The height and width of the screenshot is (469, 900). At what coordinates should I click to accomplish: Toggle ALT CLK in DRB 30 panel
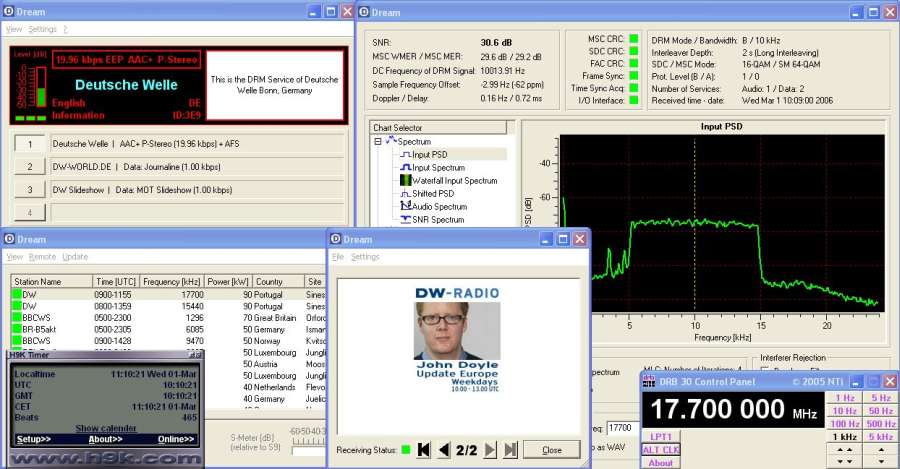(661, 449)
